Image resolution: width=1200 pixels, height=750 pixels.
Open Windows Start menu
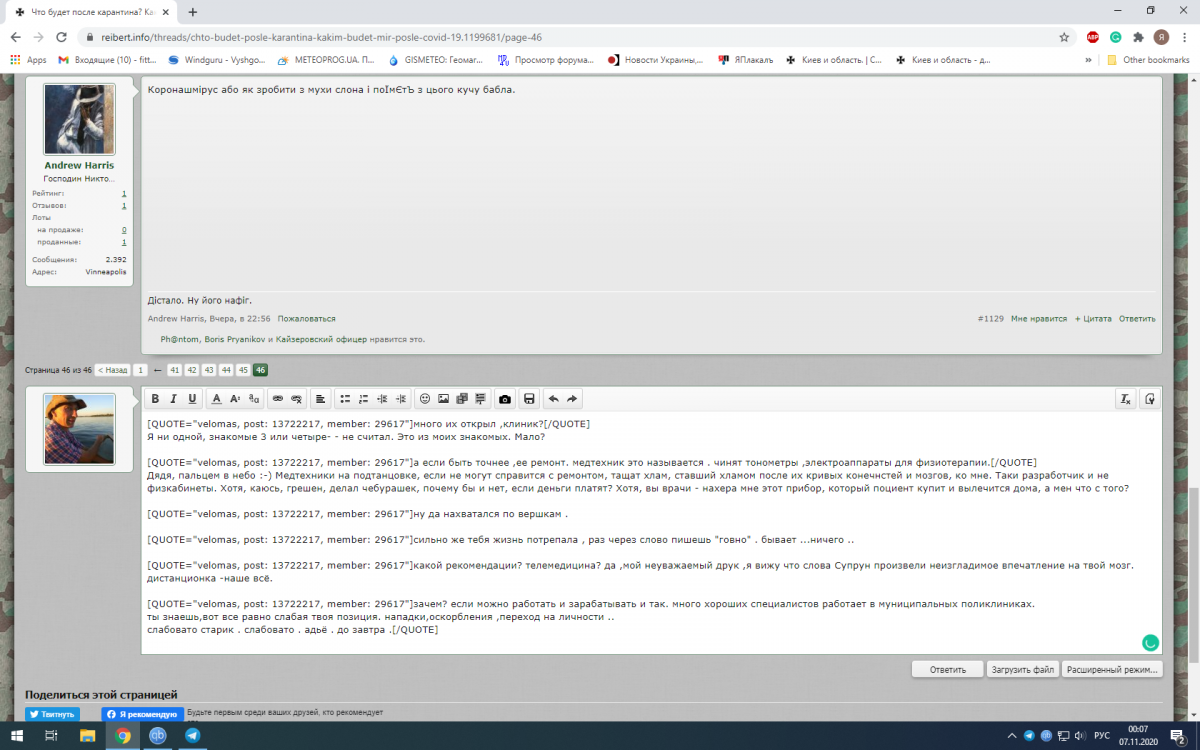pyautogui.click(x=17, y=735)
